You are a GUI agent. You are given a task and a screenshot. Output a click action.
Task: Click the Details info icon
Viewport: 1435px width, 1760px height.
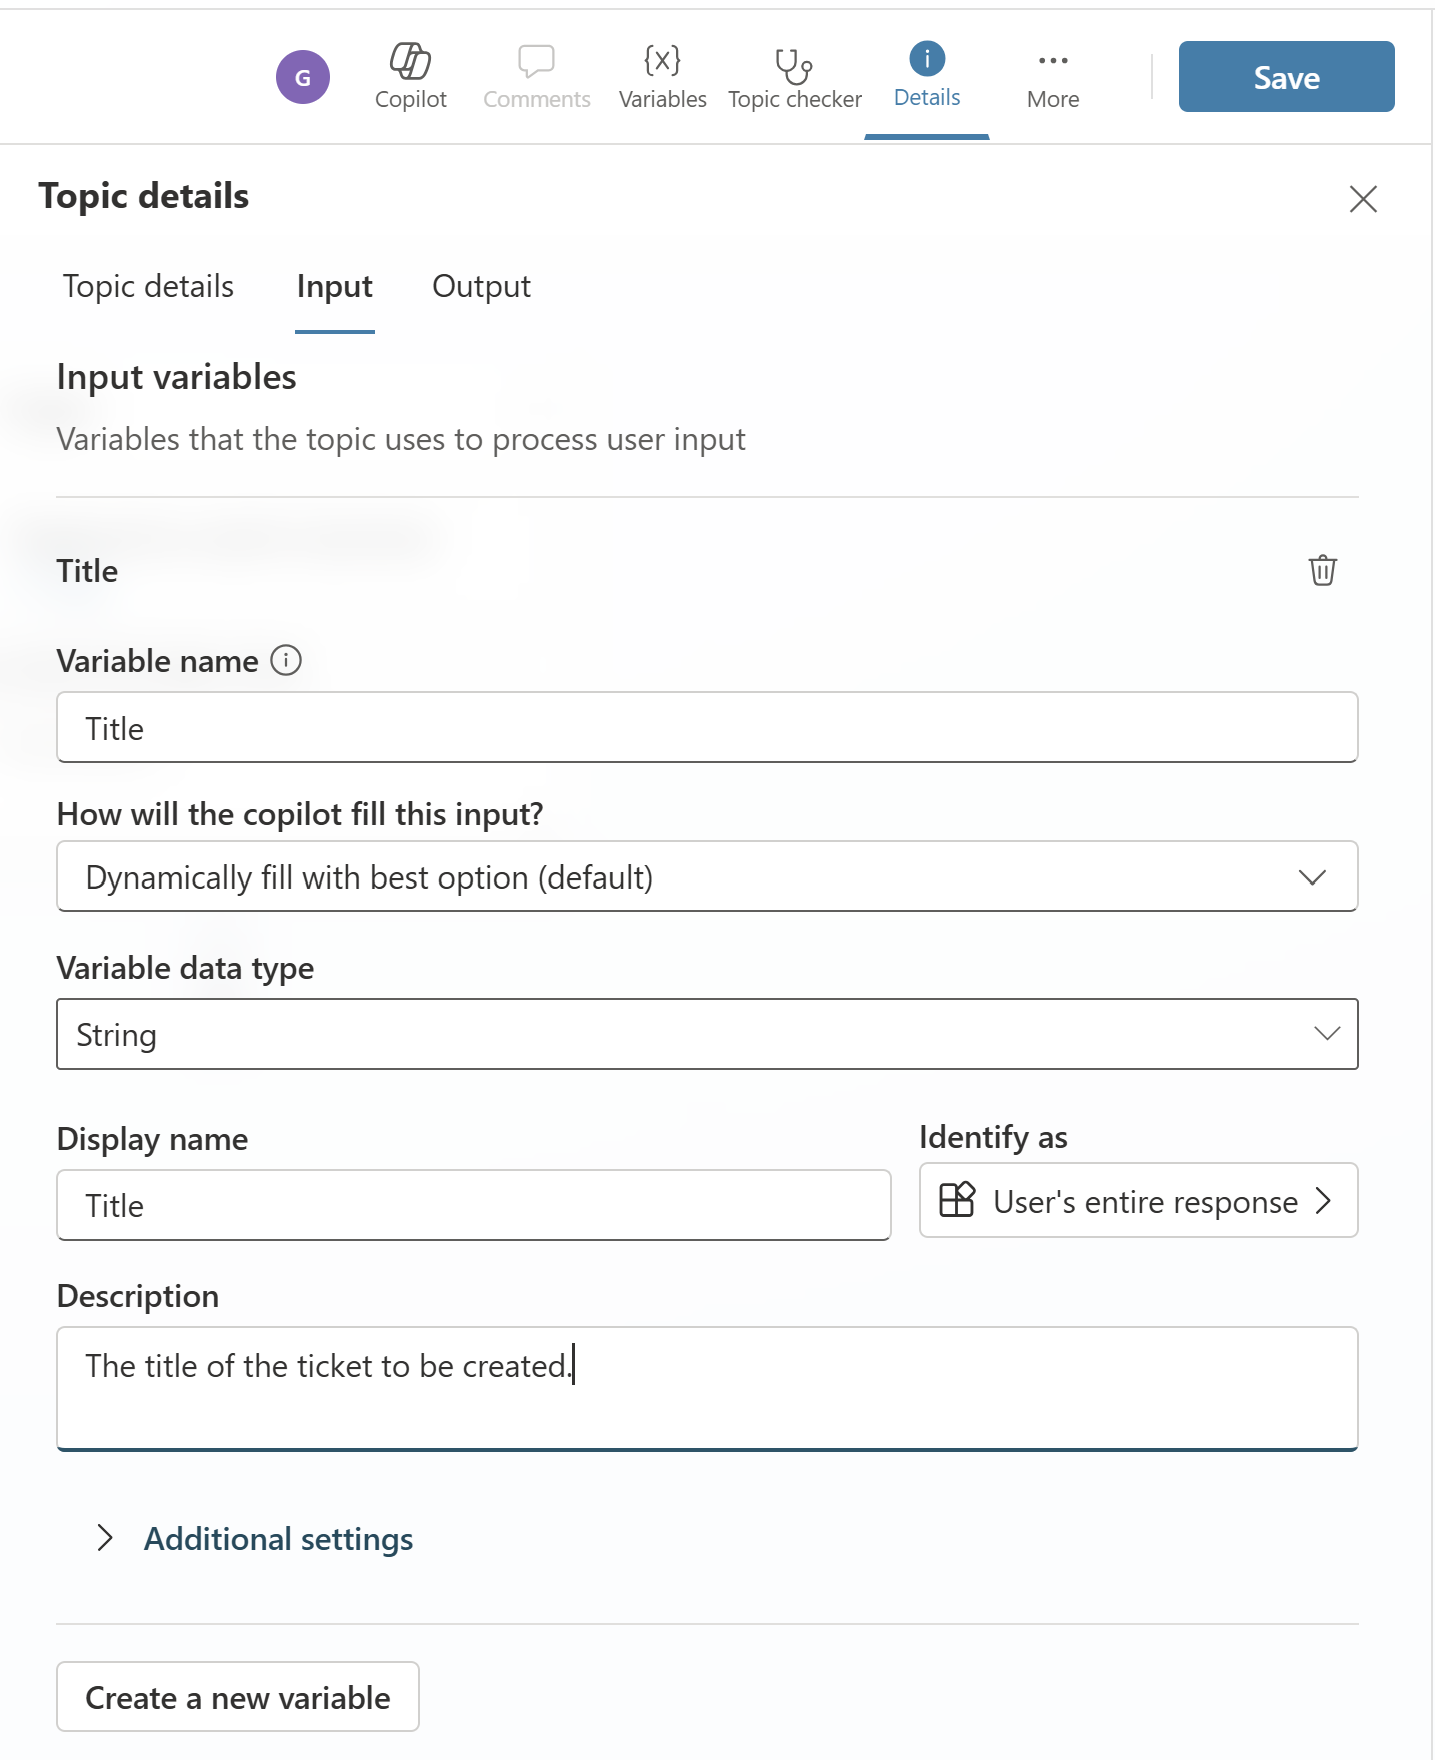(x=927, y=59)
